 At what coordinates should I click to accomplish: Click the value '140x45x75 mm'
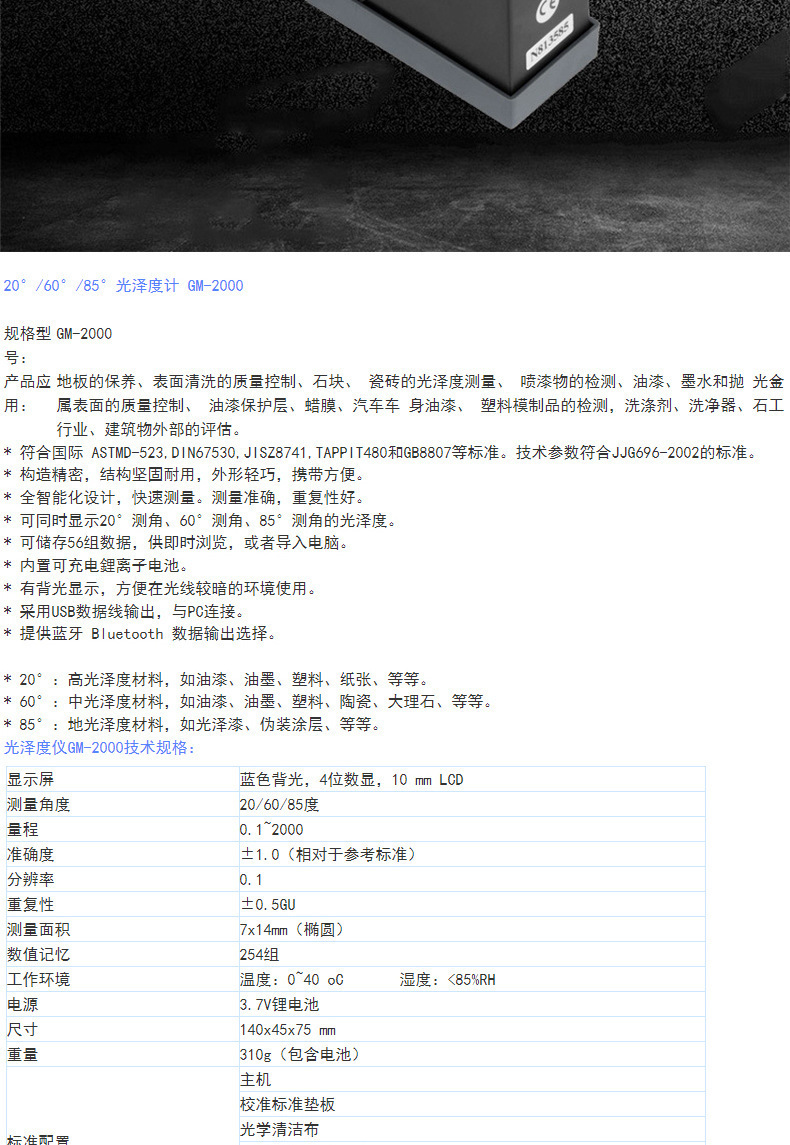(472, 1030)
